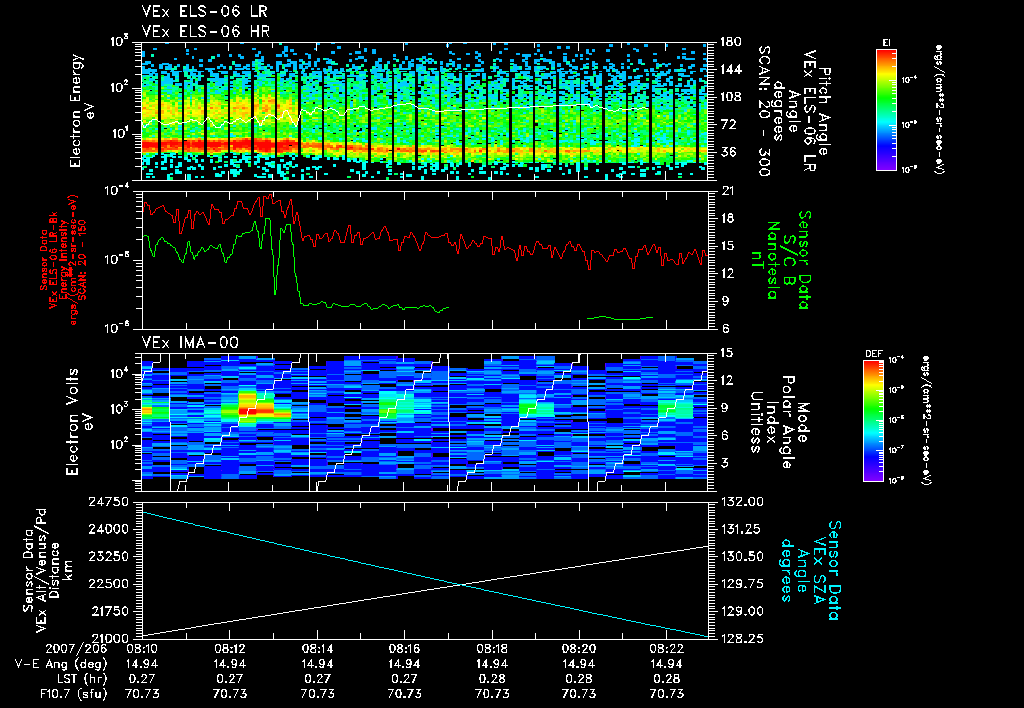Click the 'VEx IMA-00' panel title
This screenshot has width=1024, height=708.
(x=190, y=343)
